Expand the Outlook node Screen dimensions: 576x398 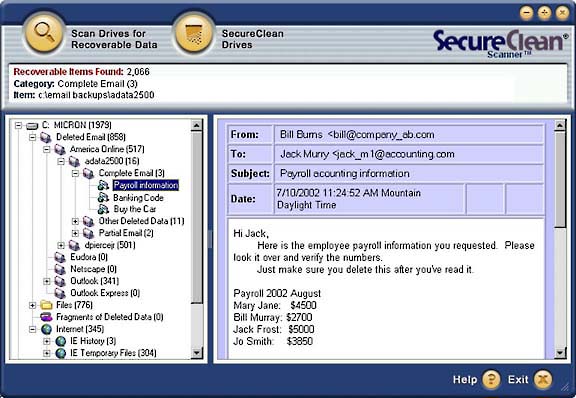(x=47, y=282)
